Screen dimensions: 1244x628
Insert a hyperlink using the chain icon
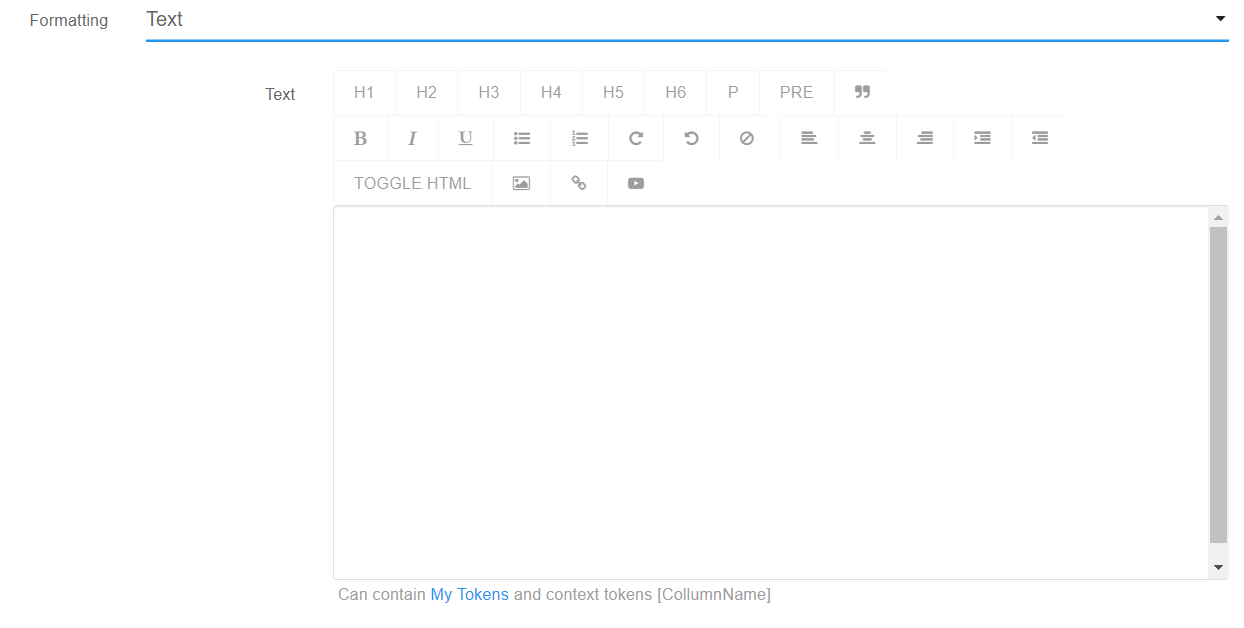click(579, 183)
